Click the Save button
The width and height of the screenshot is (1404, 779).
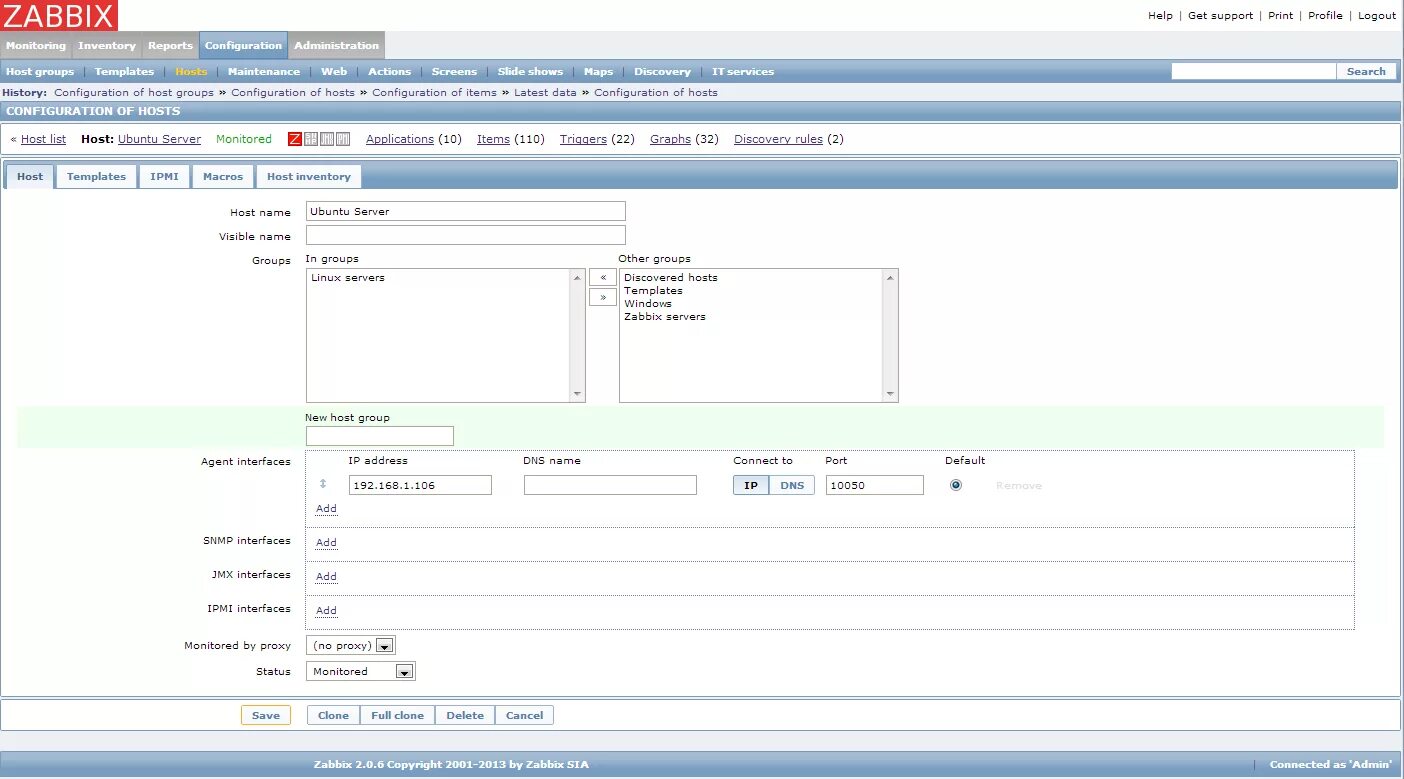coord(266,715)
